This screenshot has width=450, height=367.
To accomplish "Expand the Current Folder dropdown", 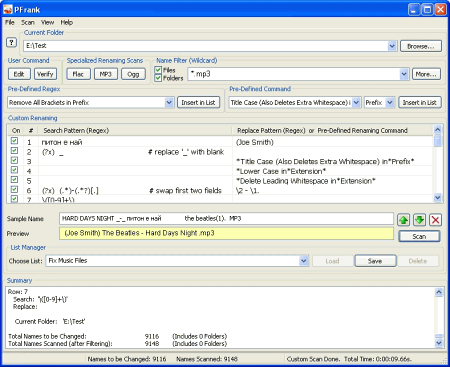I will (392, 46).
